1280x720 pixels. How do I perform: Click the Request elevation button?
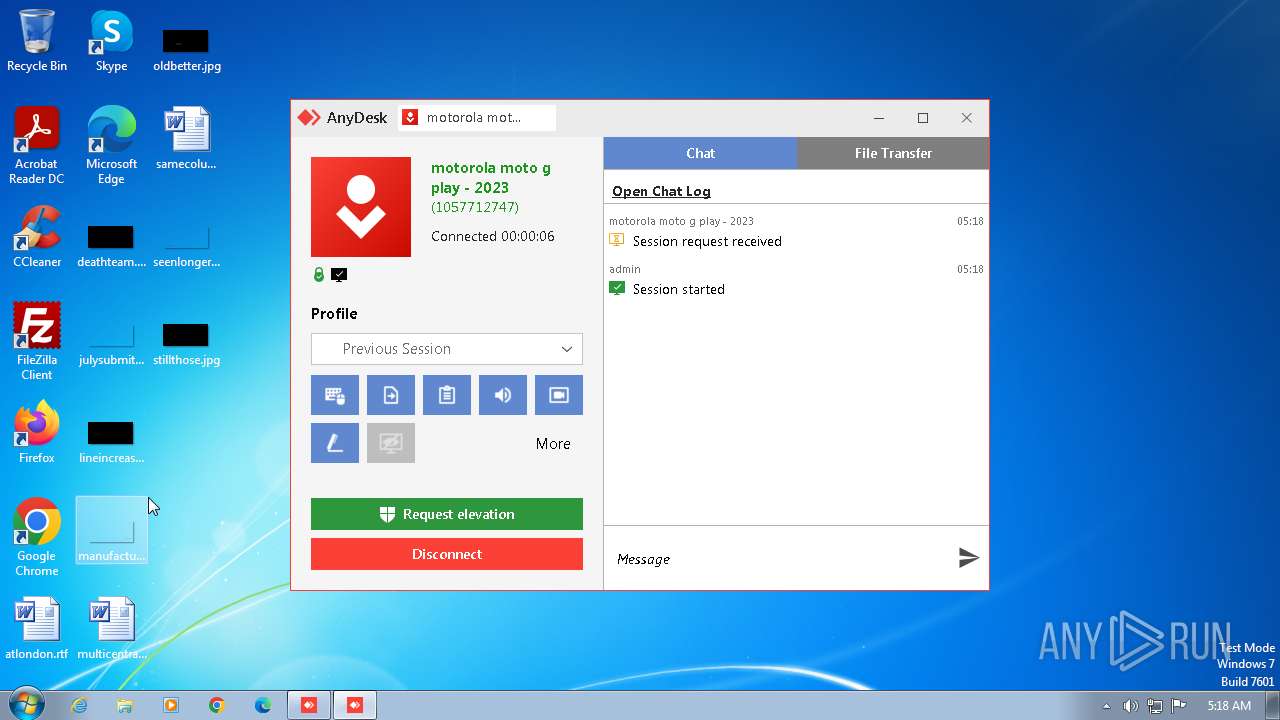(447, 514)
